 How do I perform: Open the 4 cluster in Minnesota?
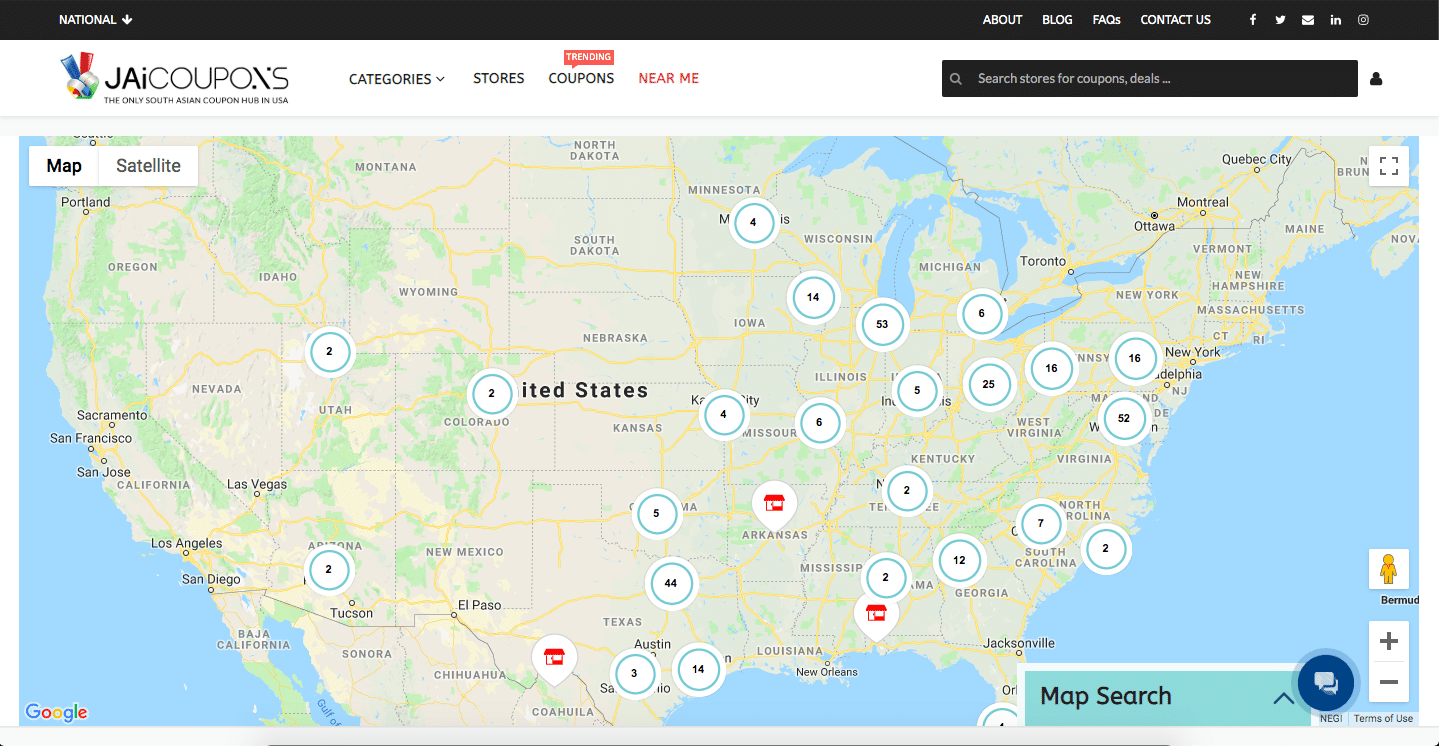pyautogui.click(x=753, y=223)
